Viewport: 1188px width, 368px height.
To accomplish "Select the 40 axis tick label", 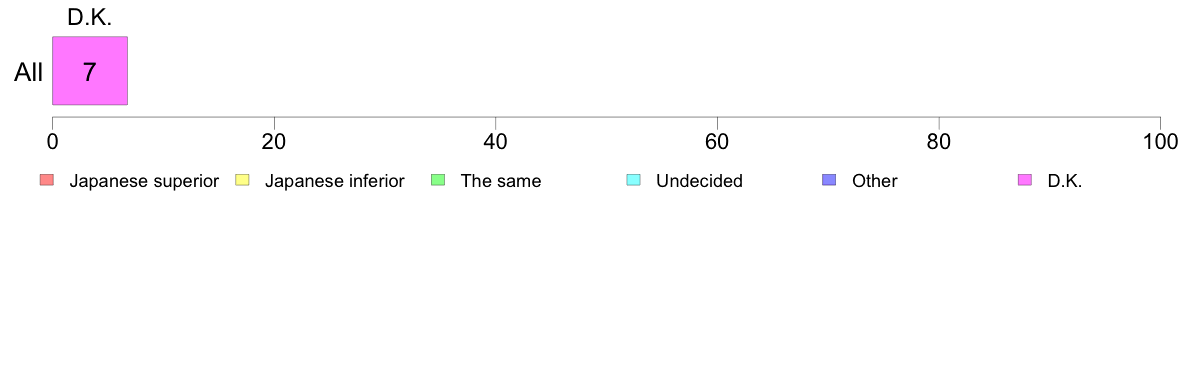I will 496,141.
